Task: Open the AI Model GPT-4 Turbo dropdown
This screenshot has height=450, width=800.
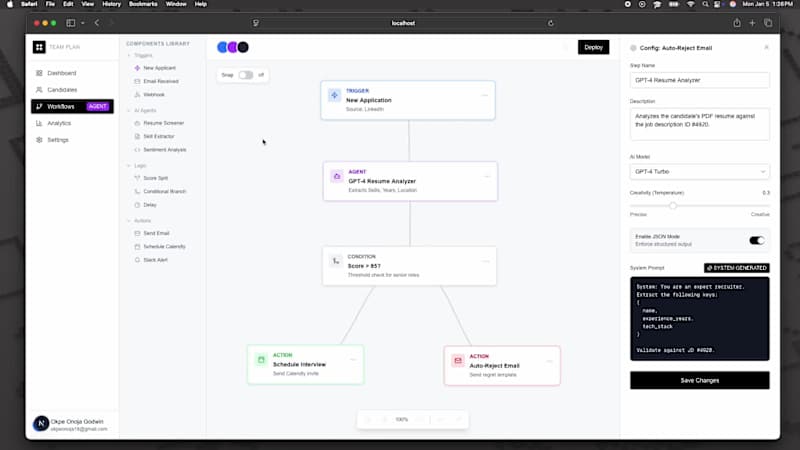Action: pos(699,172)
